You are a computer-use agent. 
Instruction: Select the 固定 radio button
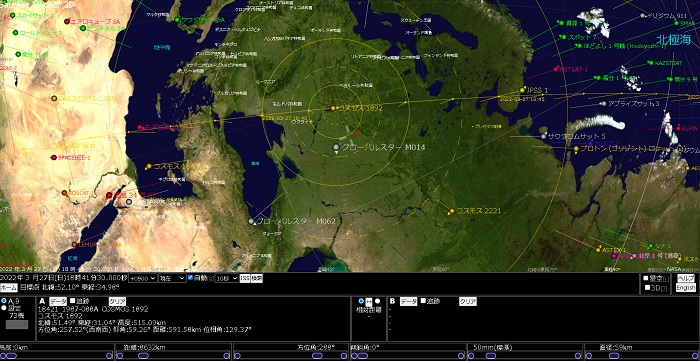coord(4,308)
